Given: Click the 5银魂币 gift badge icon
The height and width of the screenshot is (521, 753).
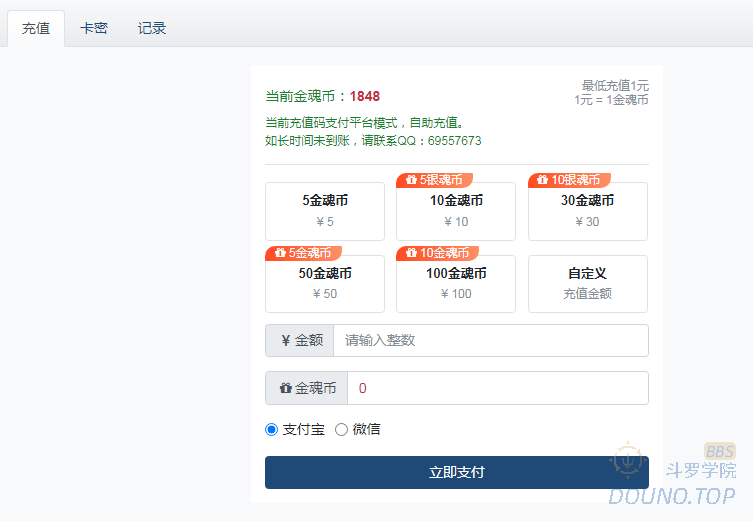Looking at the screenshot, I should point(410,180).
